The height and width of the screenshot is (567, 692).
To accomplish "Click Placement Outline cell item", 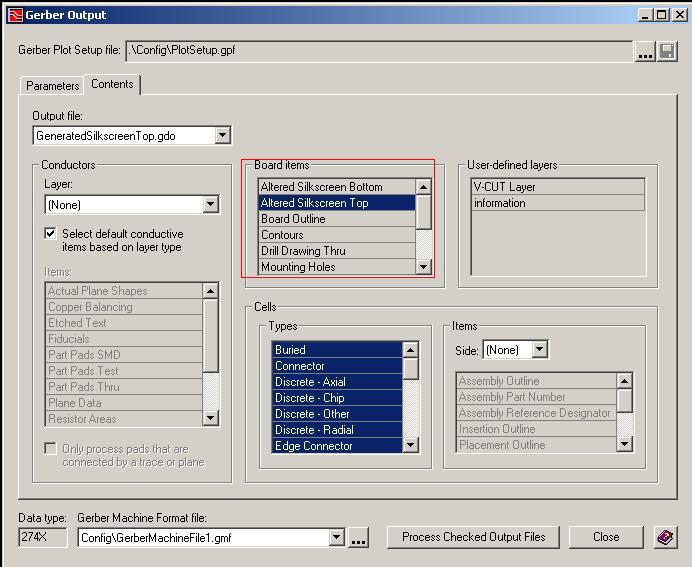I will point(537,444).
